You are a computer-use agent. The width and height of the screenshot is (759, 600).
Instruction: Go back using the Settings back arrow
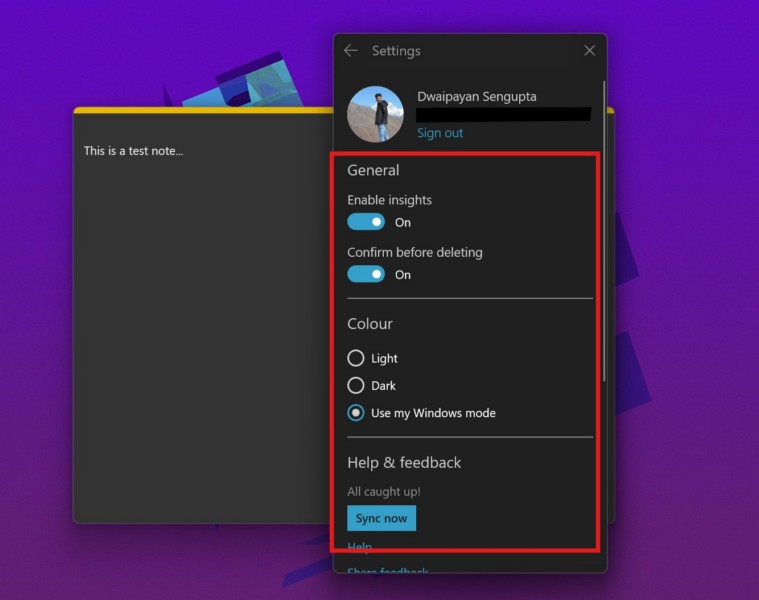coord(350,51)
